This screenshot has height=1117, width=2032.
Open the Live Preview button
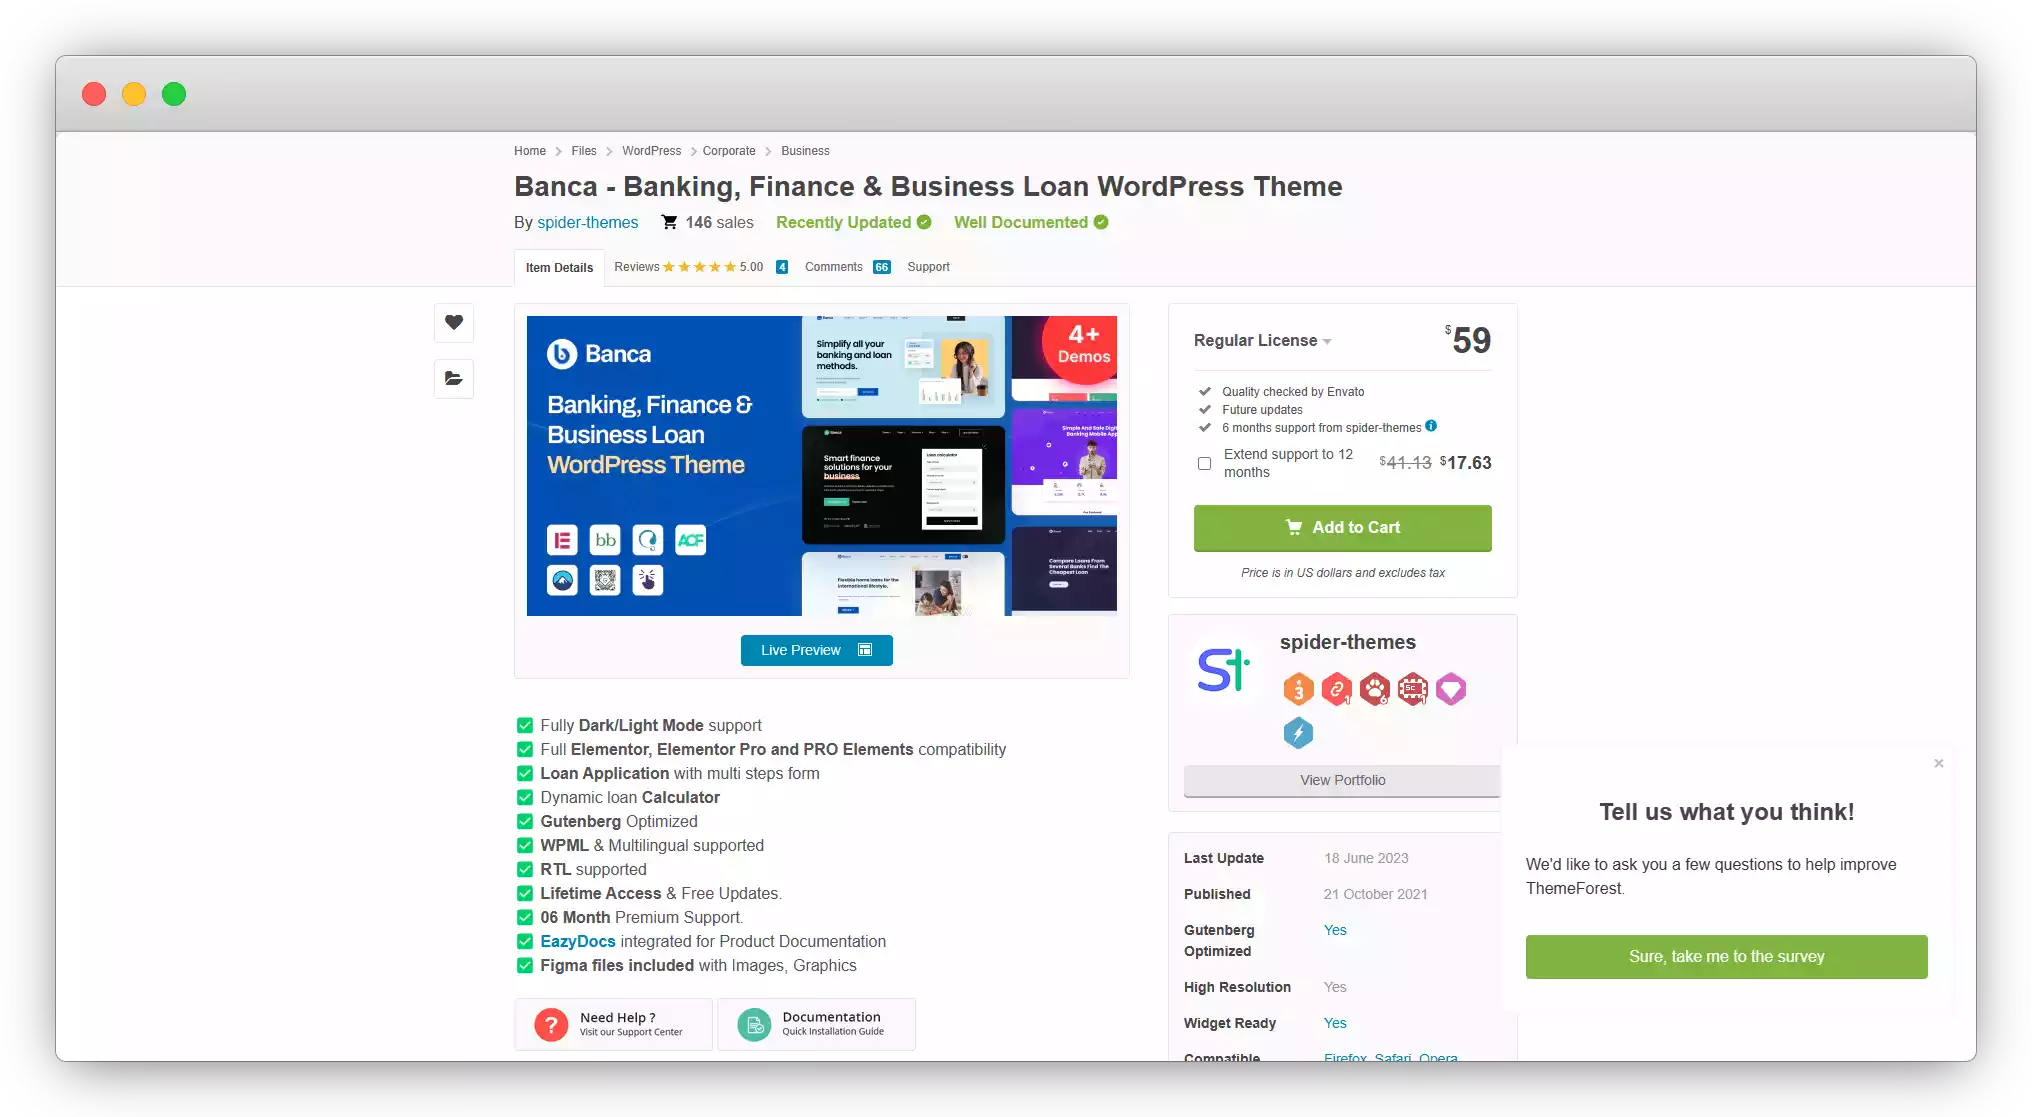click(816, 650)
